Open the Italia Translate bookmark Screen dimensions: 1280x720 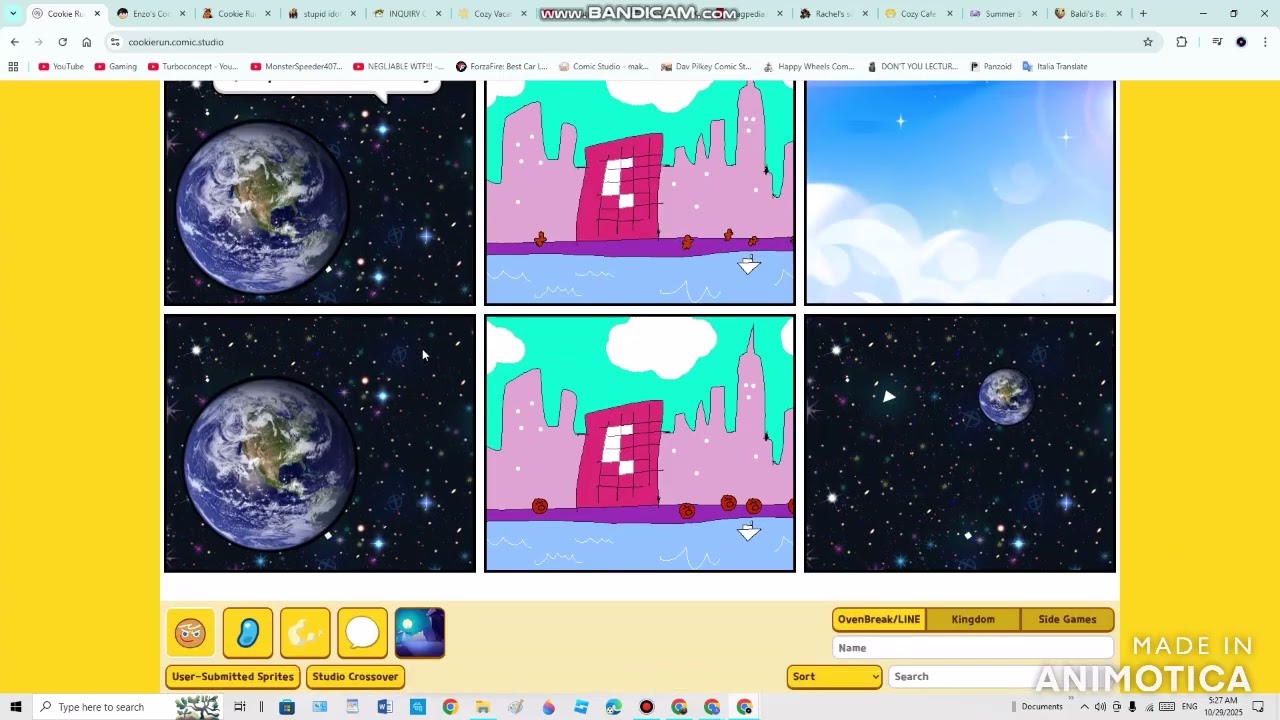pyautogui.click(x=1054, y=67)
